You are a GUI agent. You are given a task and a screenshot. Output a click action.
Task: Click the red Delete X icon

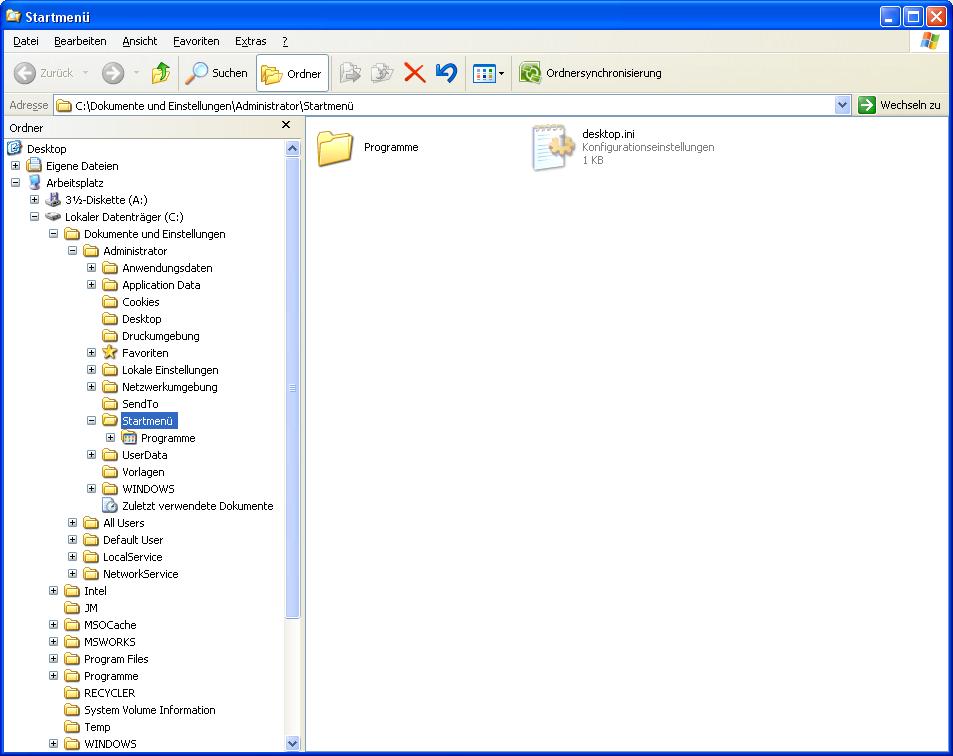tap(414, 73)
